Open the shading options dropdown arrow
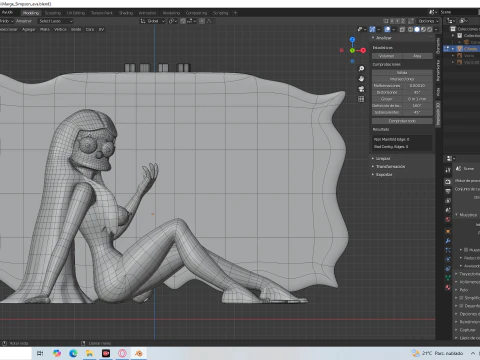 [x=436, y=29]
